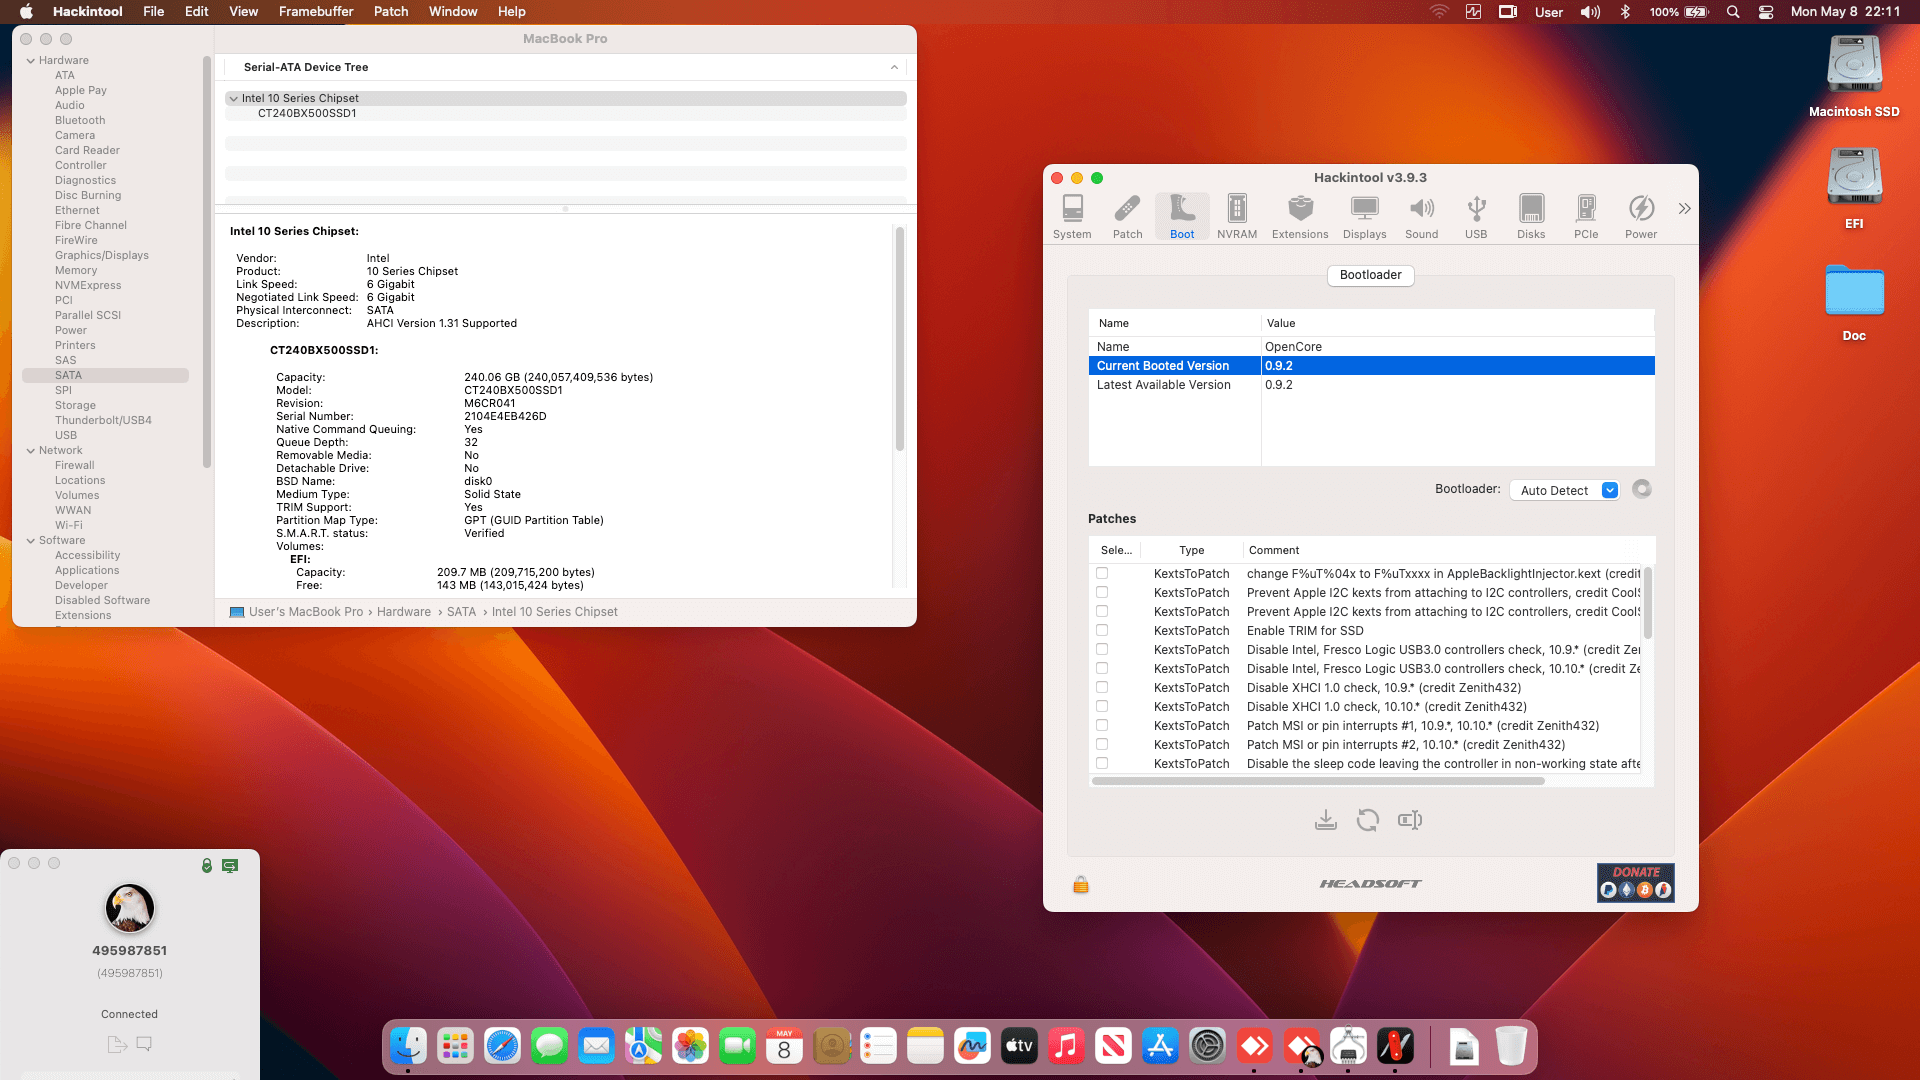Click the rename icon below patches
Screen dimensions: 1920x1080
pos(1410,820)
